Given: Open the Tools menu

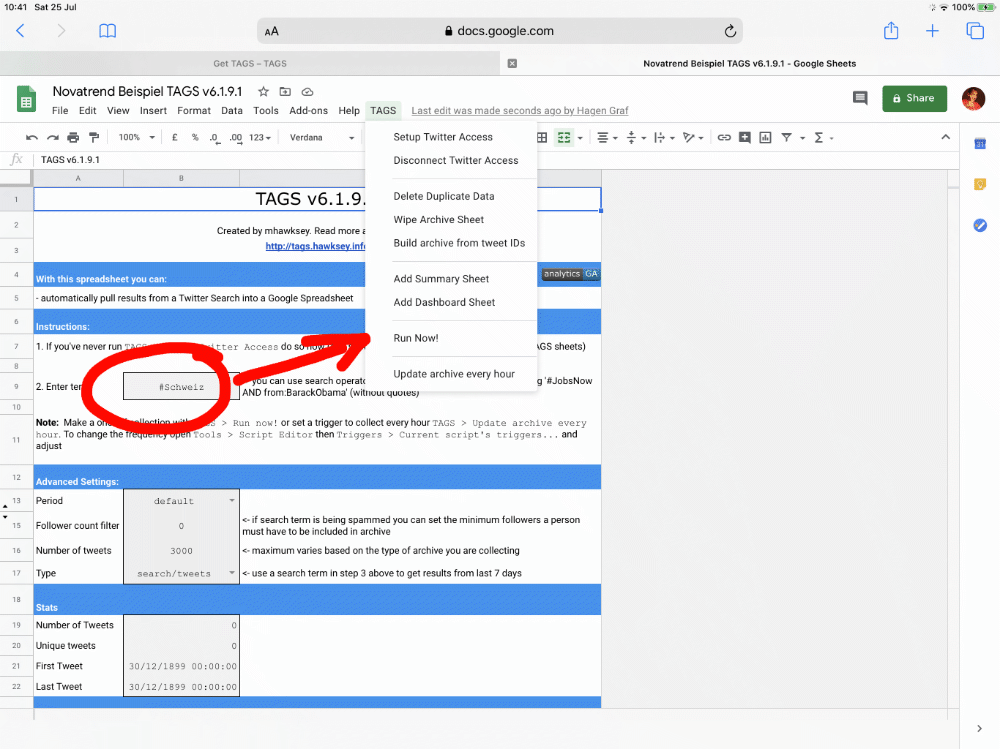Looking at the screenshot, I should pos(265,110).
